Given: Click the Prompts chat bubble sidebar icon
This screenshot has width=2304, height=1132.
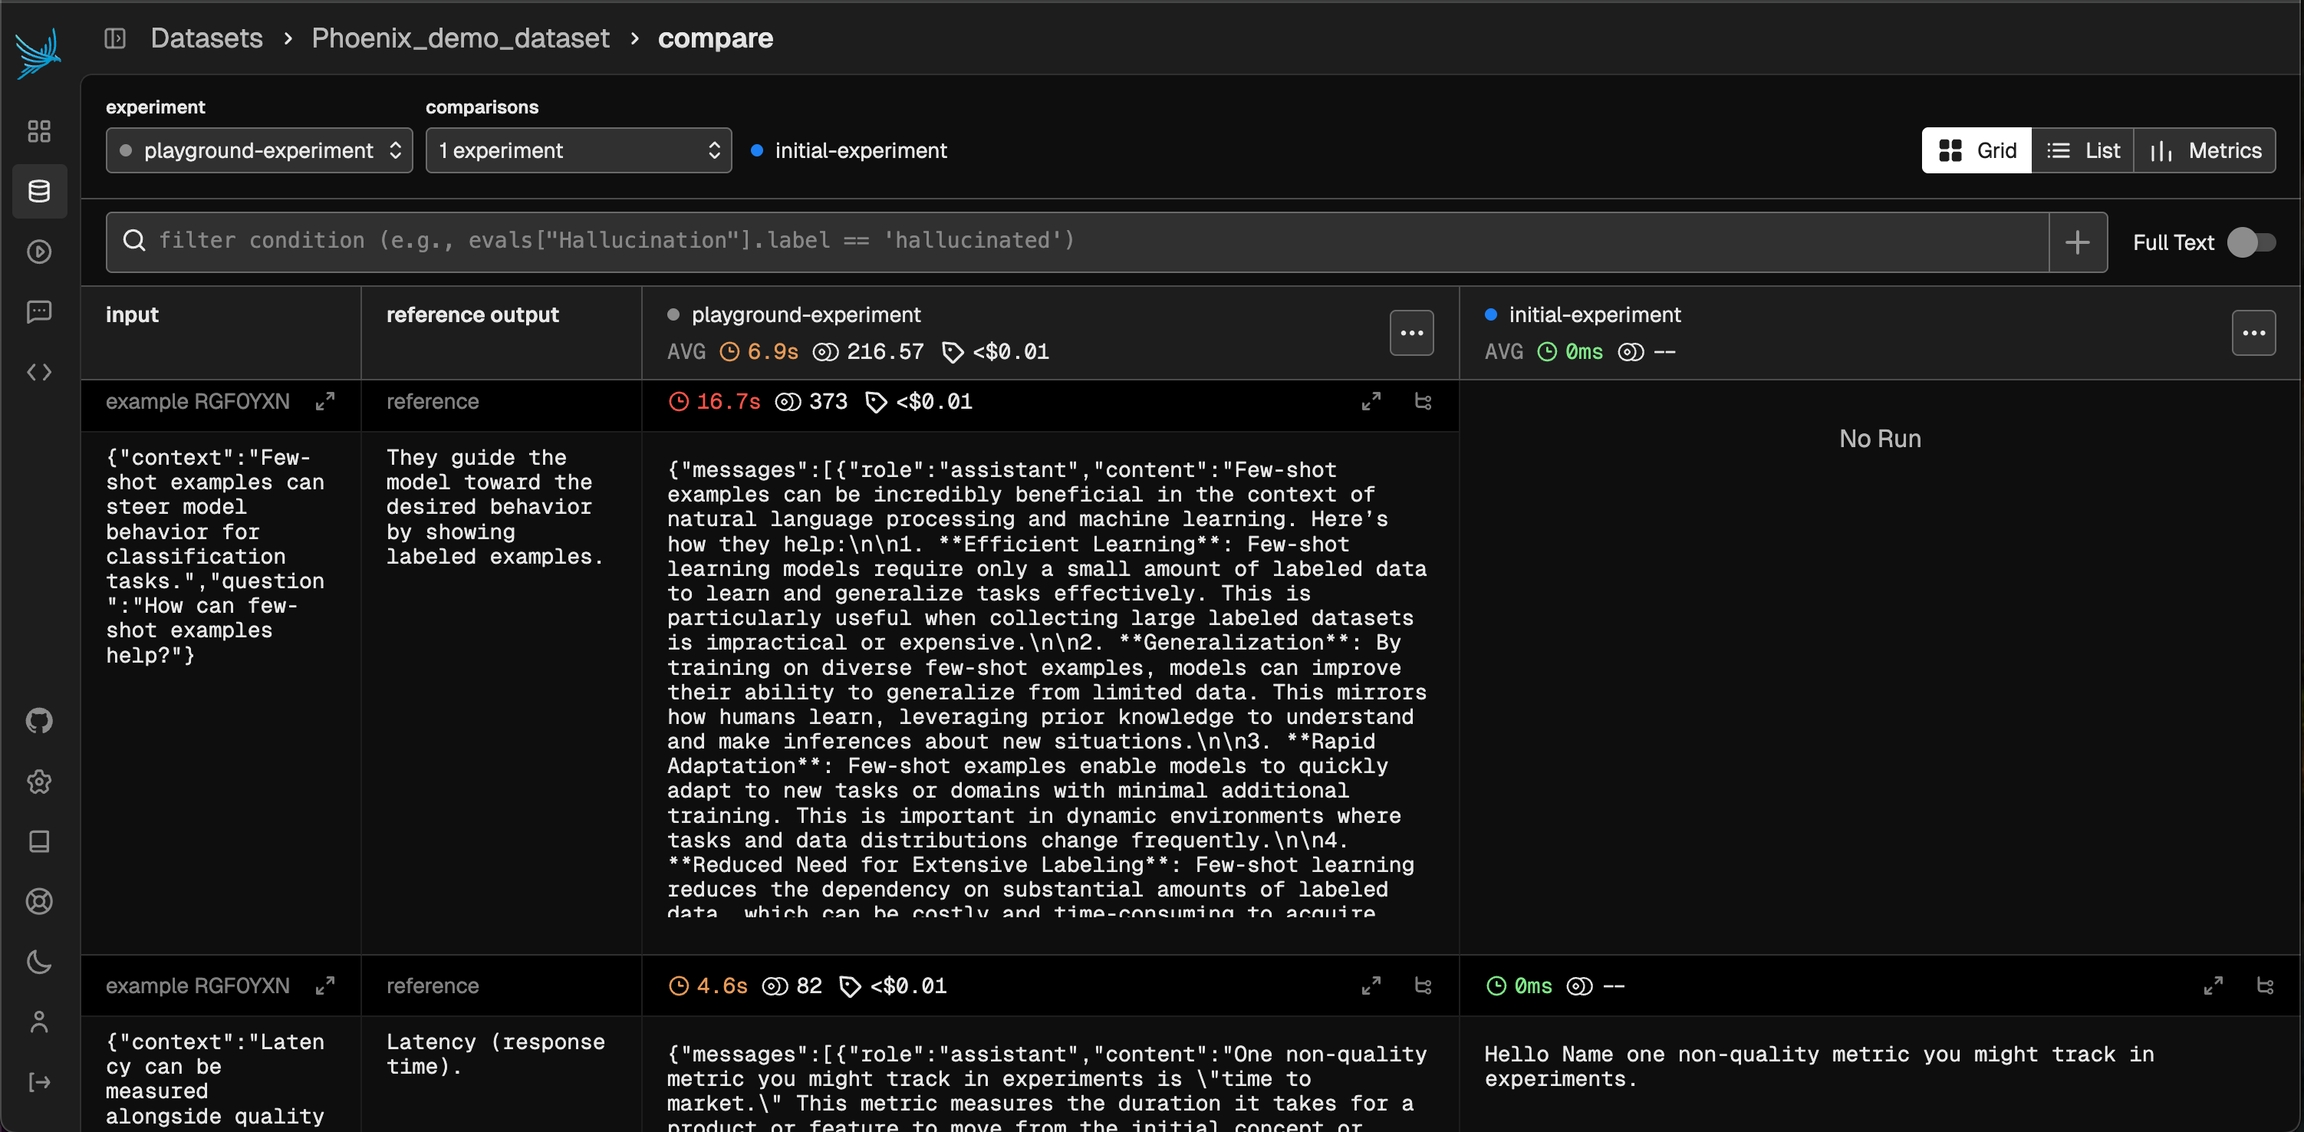Looking at the screenshot, I should pos(39,312).
